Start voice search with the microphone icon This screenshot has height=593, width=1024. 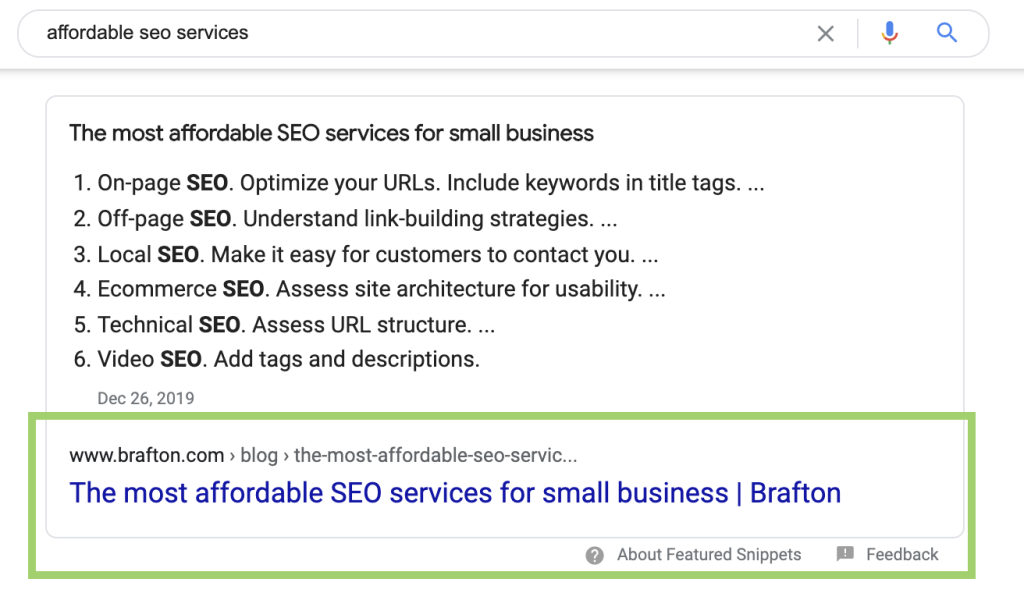[889, 34]
